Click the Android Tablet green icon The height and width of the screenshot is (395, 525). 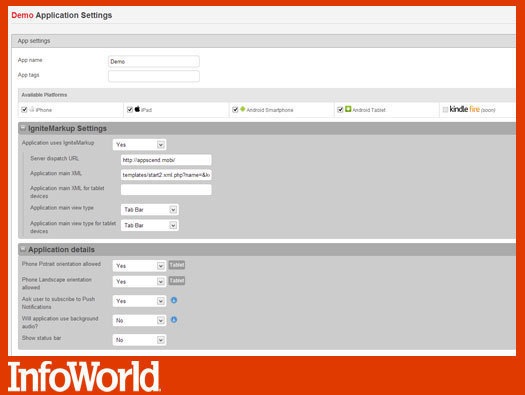pyautogui.click(x=348, y=109)
